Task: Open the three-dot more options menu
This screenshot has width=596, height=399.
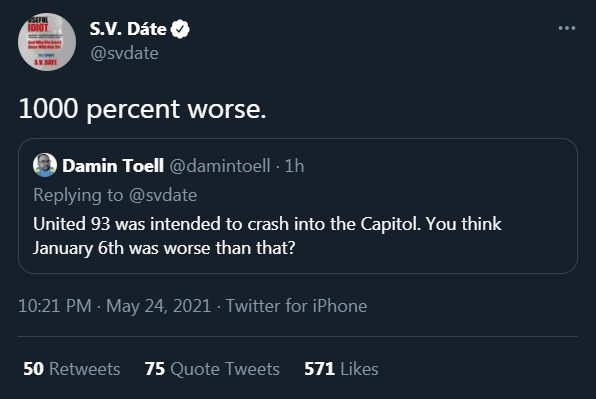Action: 566,28
